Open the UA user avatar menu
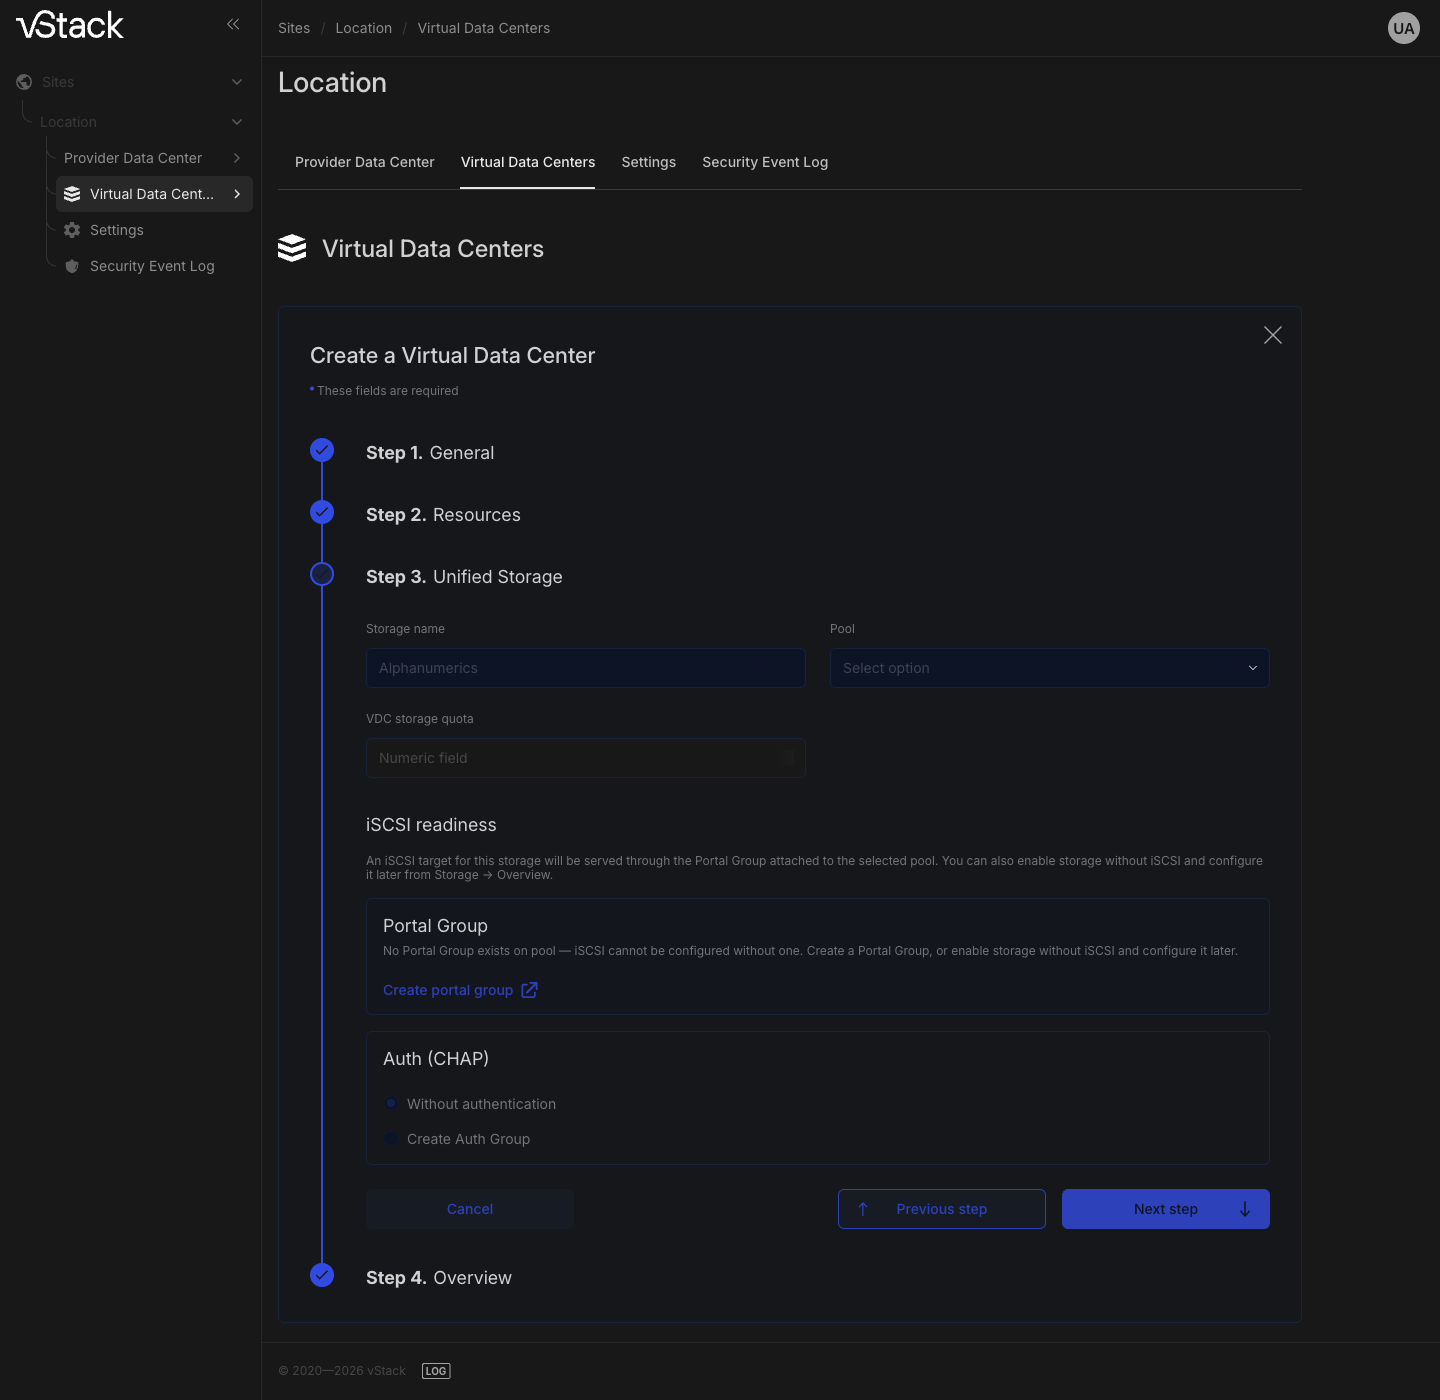Image resolution: width=1440 pixels, height=1400 pixels. 1404,28
